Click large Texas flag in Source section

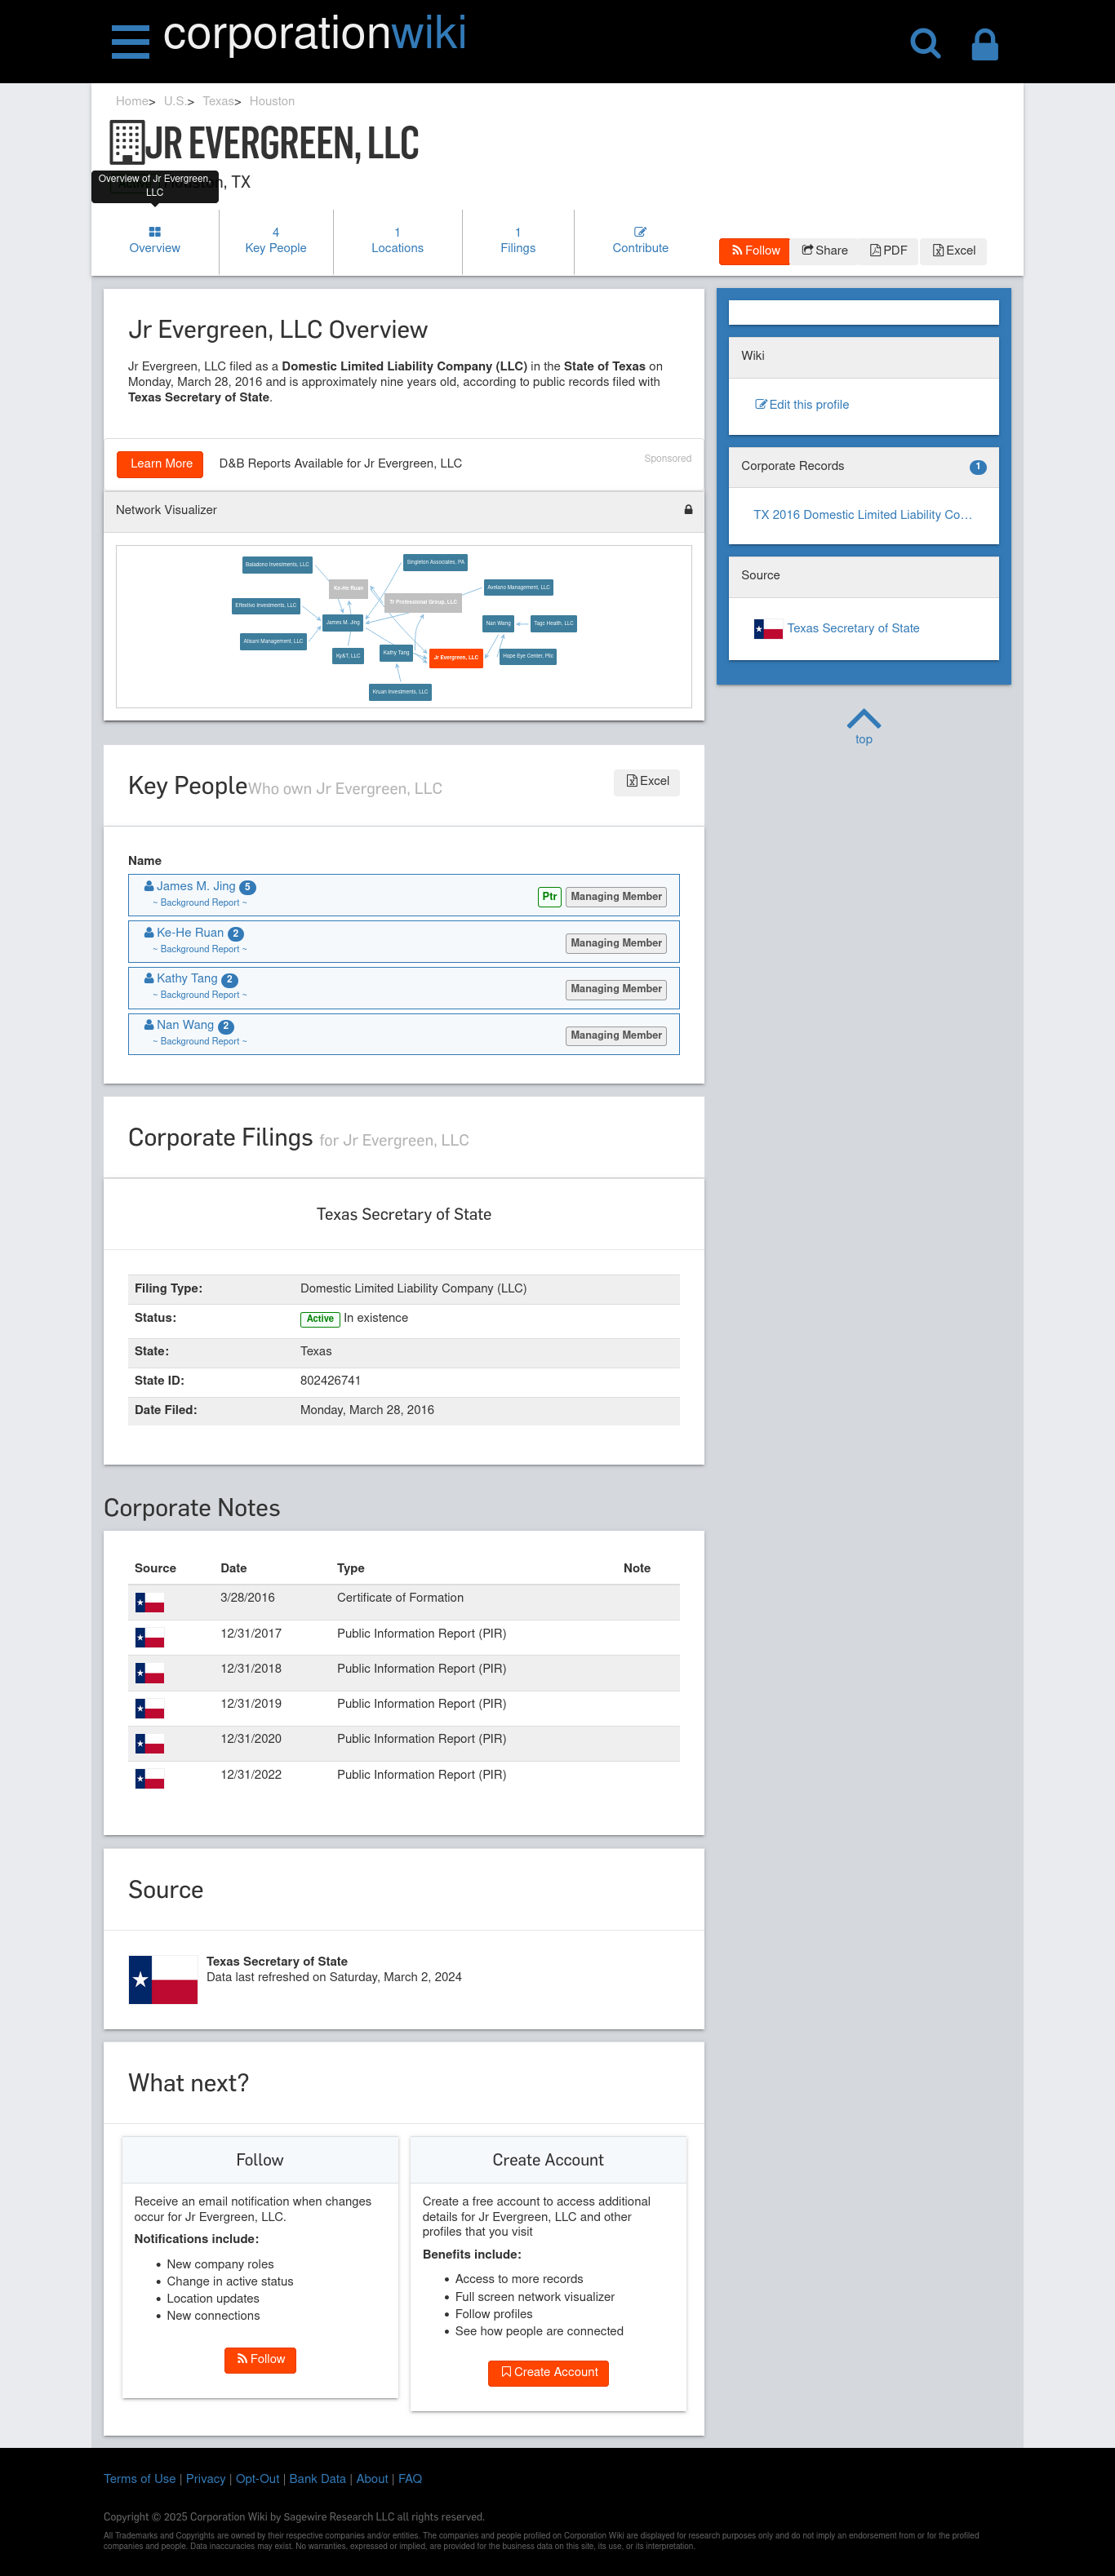(x=163, y=1979)
